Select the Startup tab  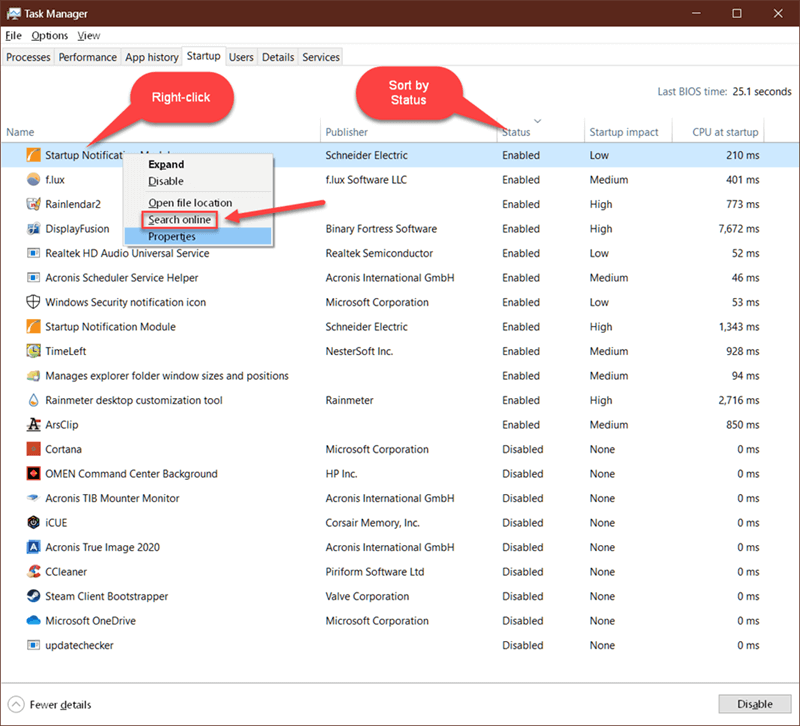pos(204,56)
